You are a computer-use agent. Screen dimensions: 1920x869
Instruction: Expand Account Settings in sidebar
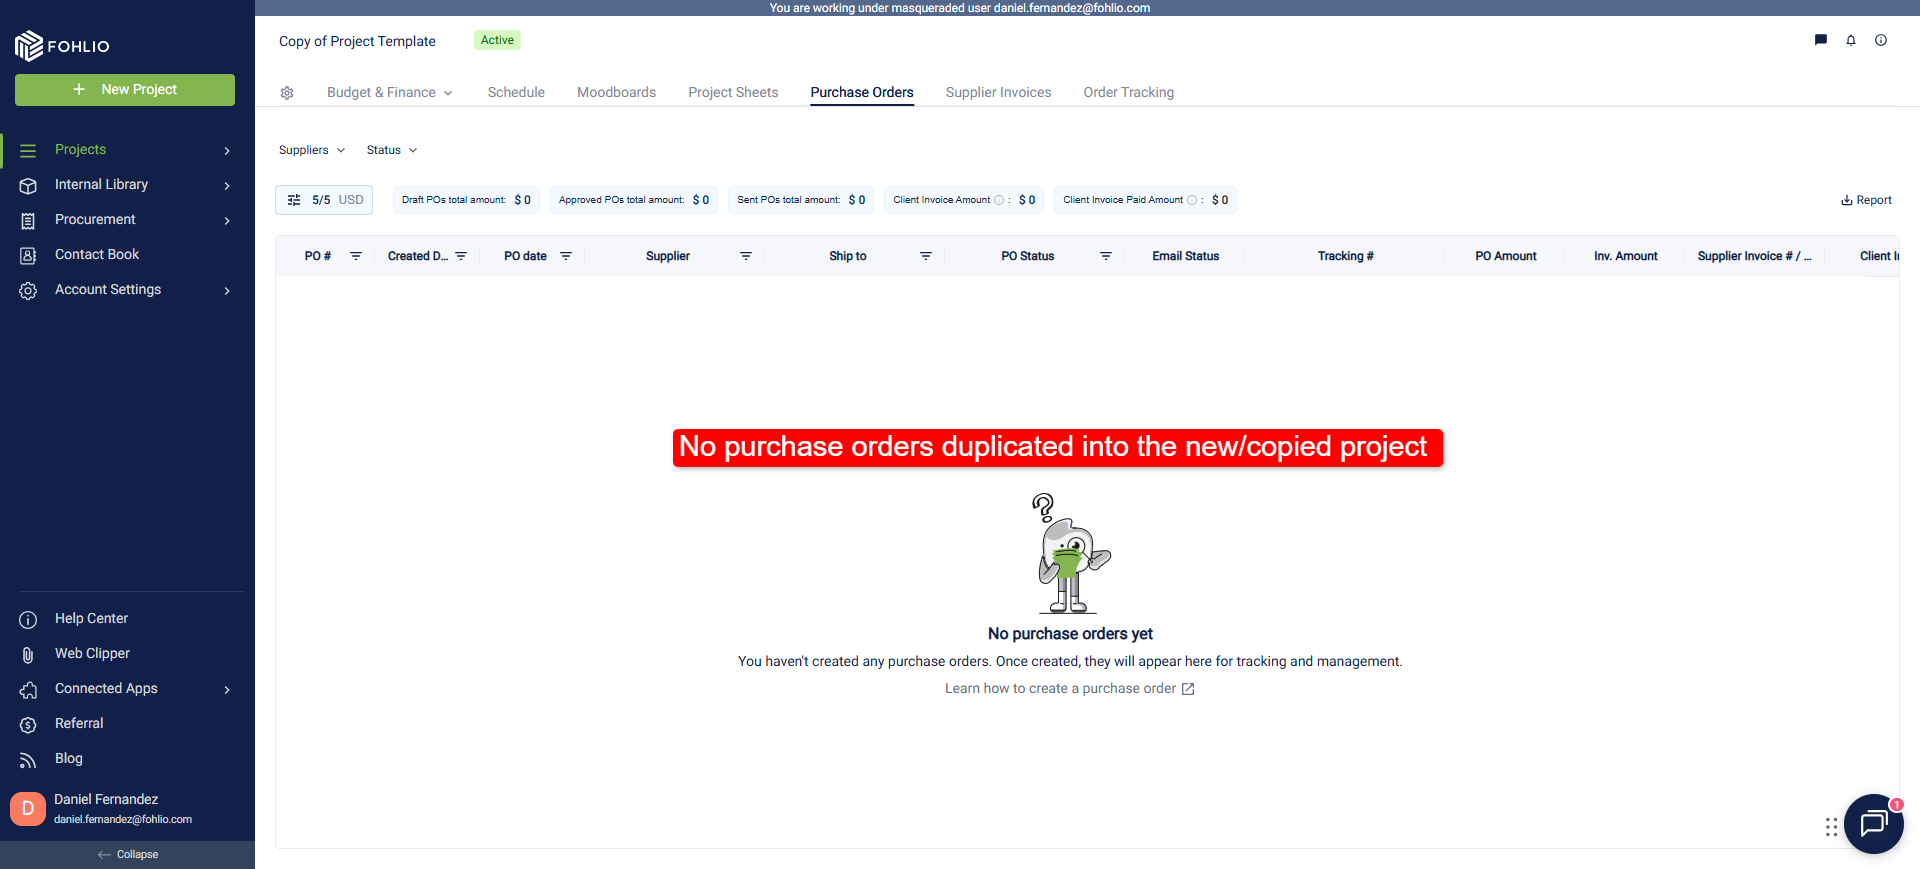point(227,290)
